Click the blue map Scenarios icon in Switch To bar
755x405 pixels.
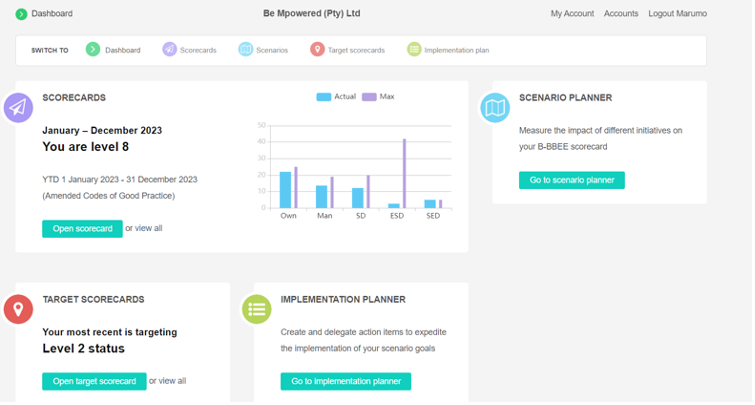click(x=246, y=49)
